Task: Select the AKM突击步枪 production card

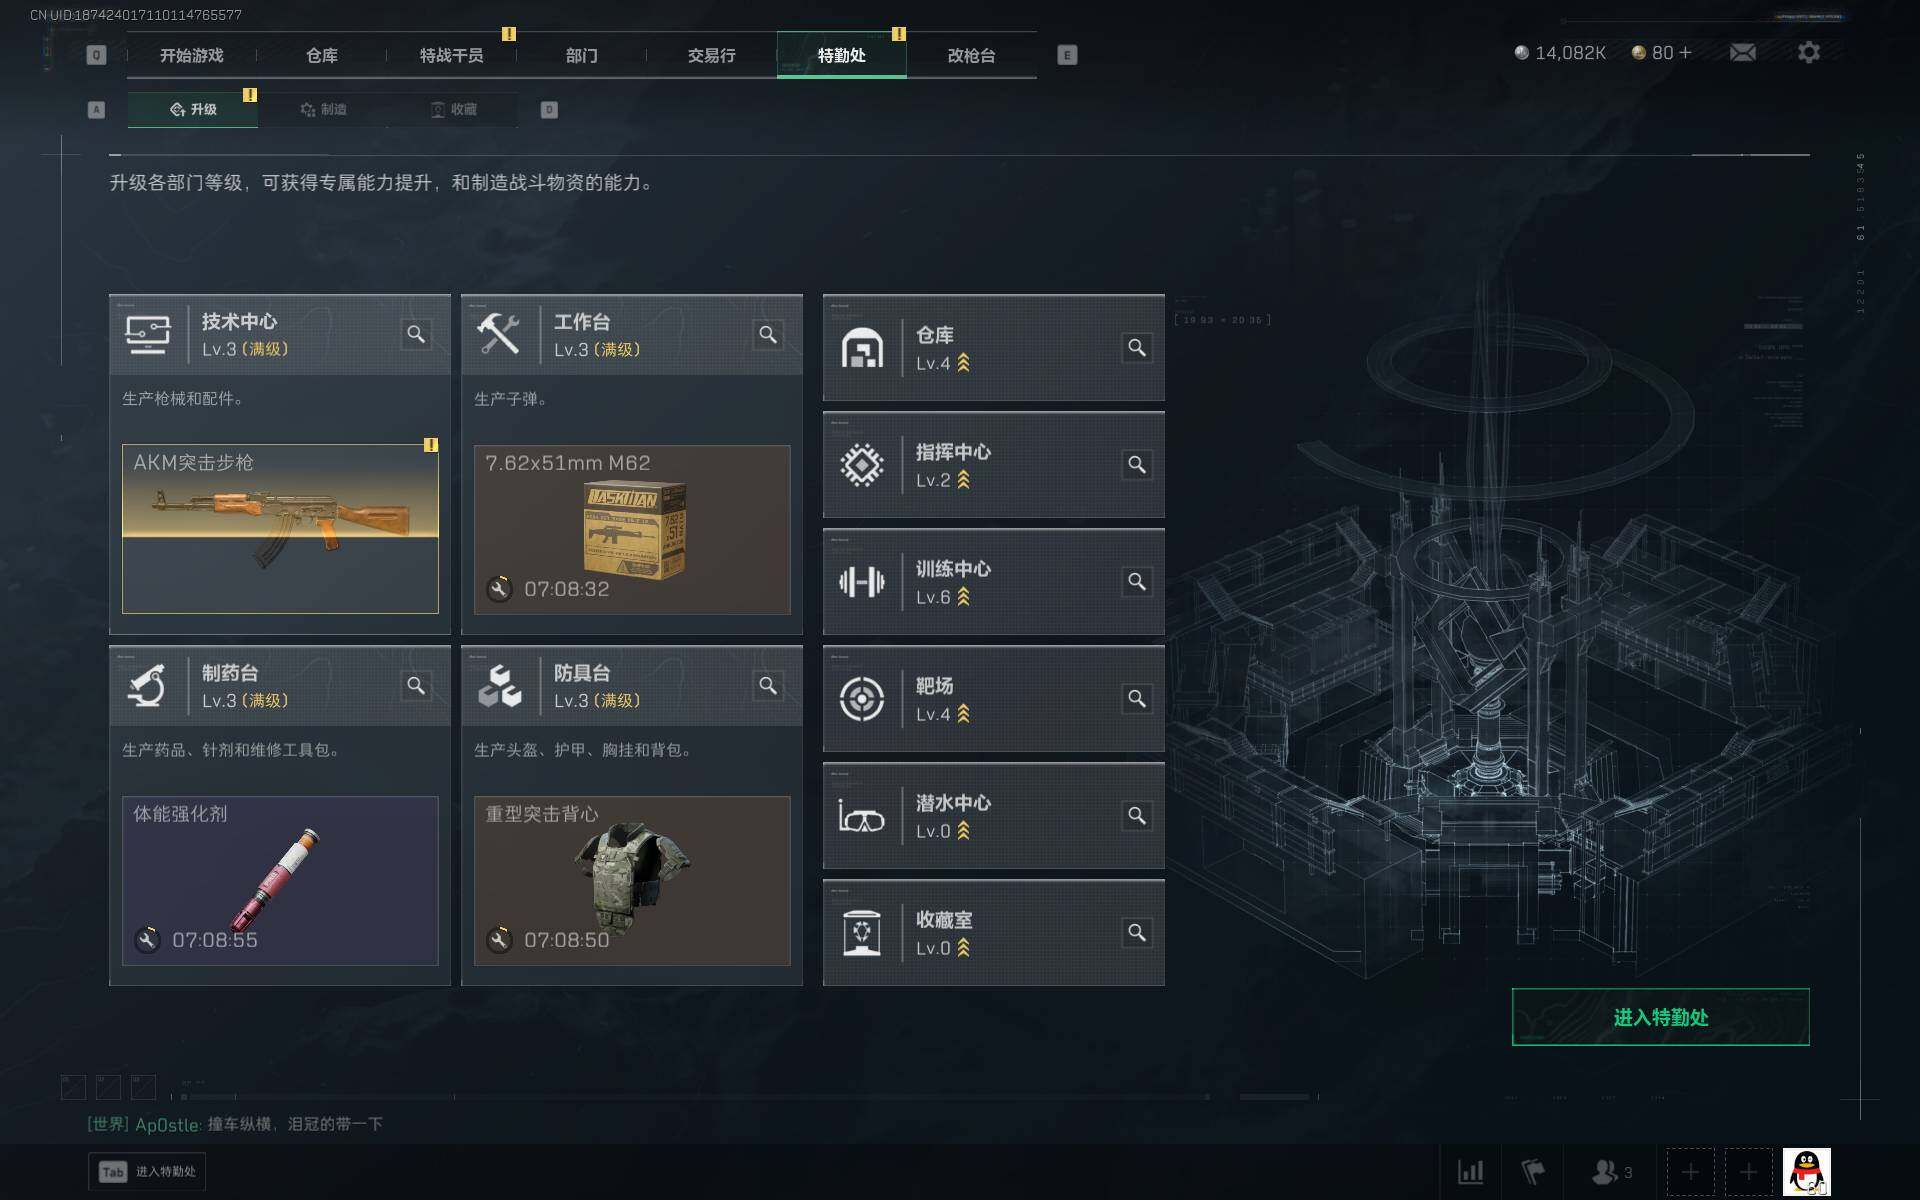Action: [x=280, y=529]
